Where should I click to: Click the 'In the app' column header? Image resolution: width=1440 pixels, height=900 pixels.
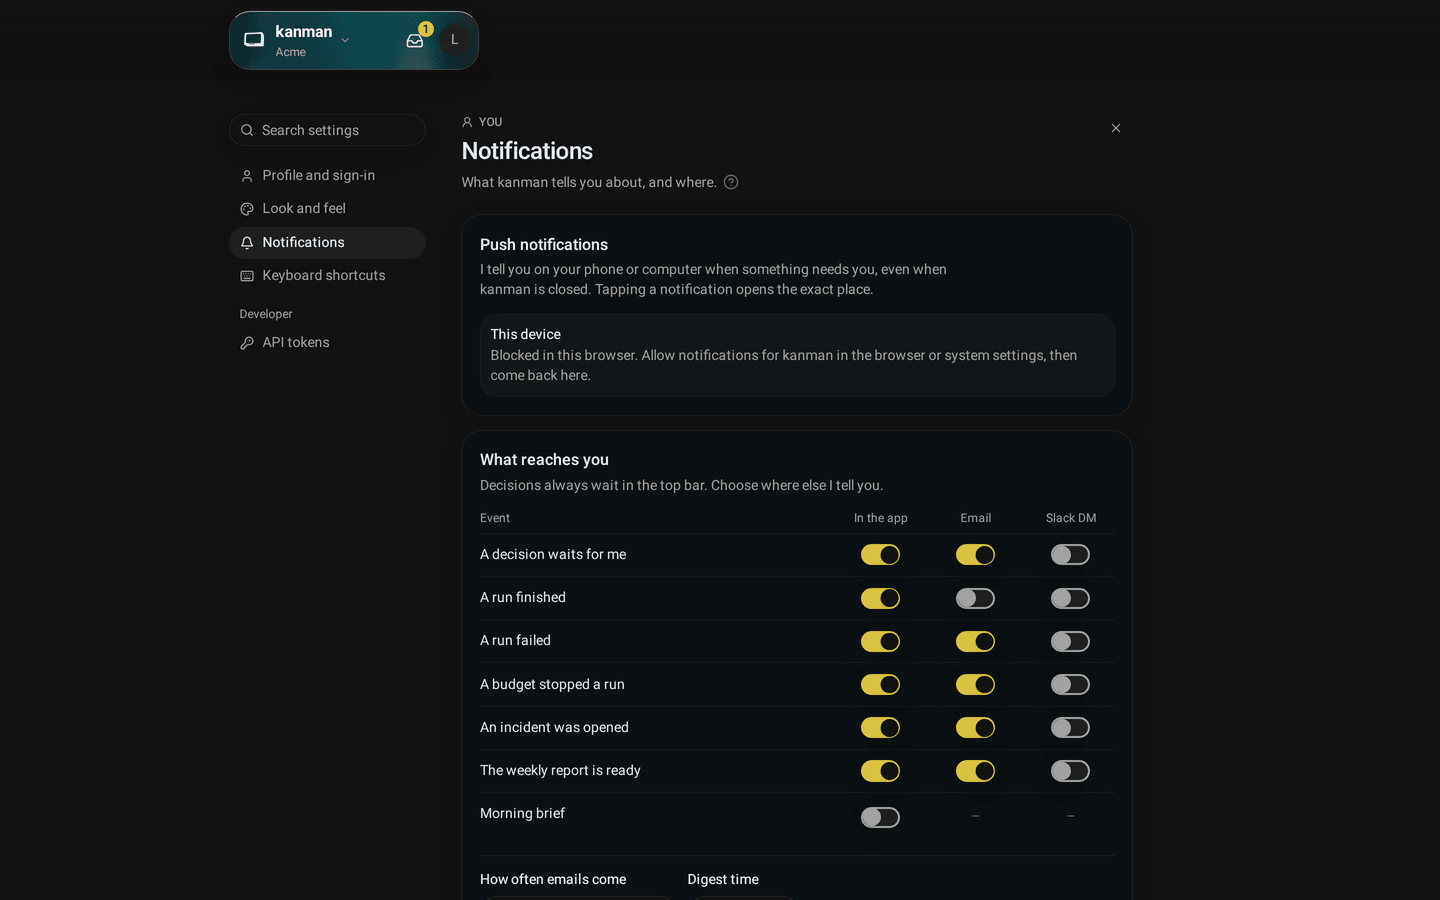(x=881, y=518)
